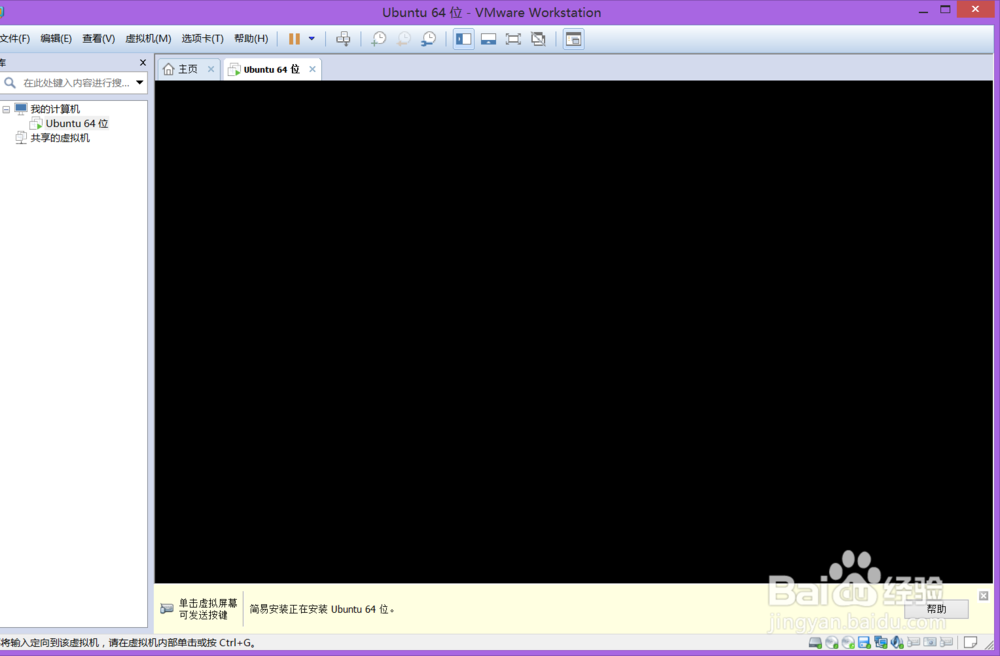Revert to the previous snapshot
The image size is (1000, 656).
[404, 39]
